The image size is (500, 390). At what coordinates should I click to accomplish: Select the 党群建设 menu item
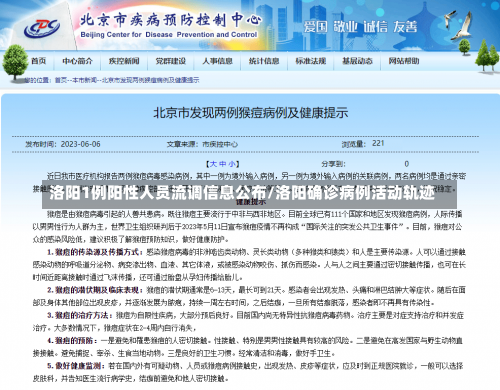pyautogui.click(x=171, y=61)
